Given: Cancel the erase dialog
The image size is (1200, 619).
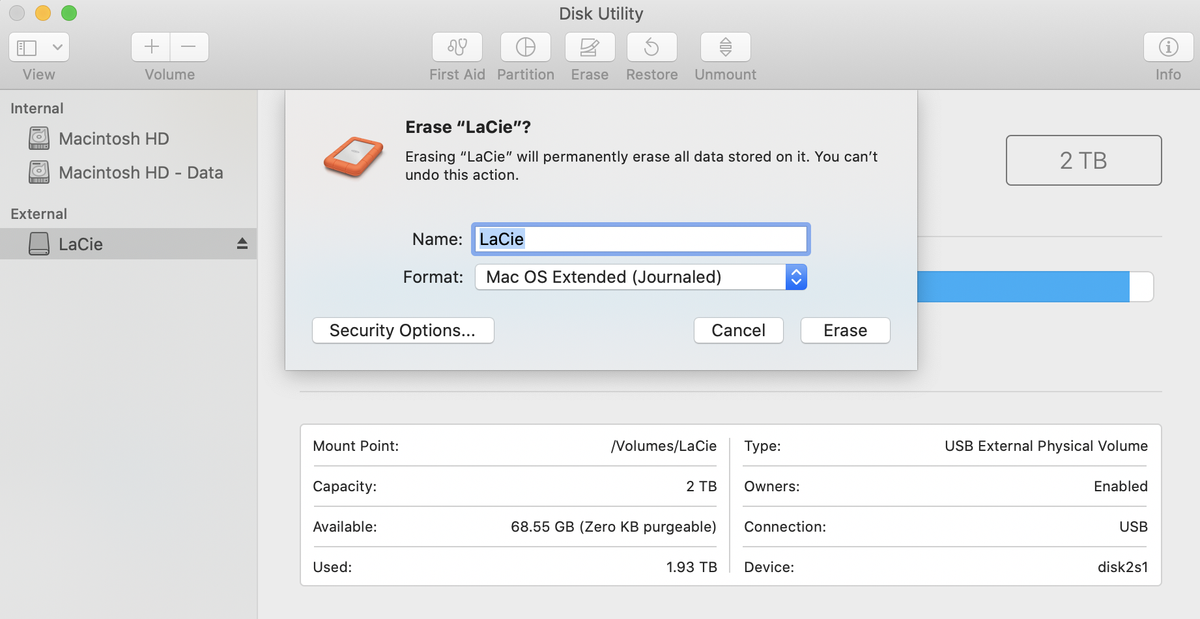Looking at the screenshot, I should [738, 331].
